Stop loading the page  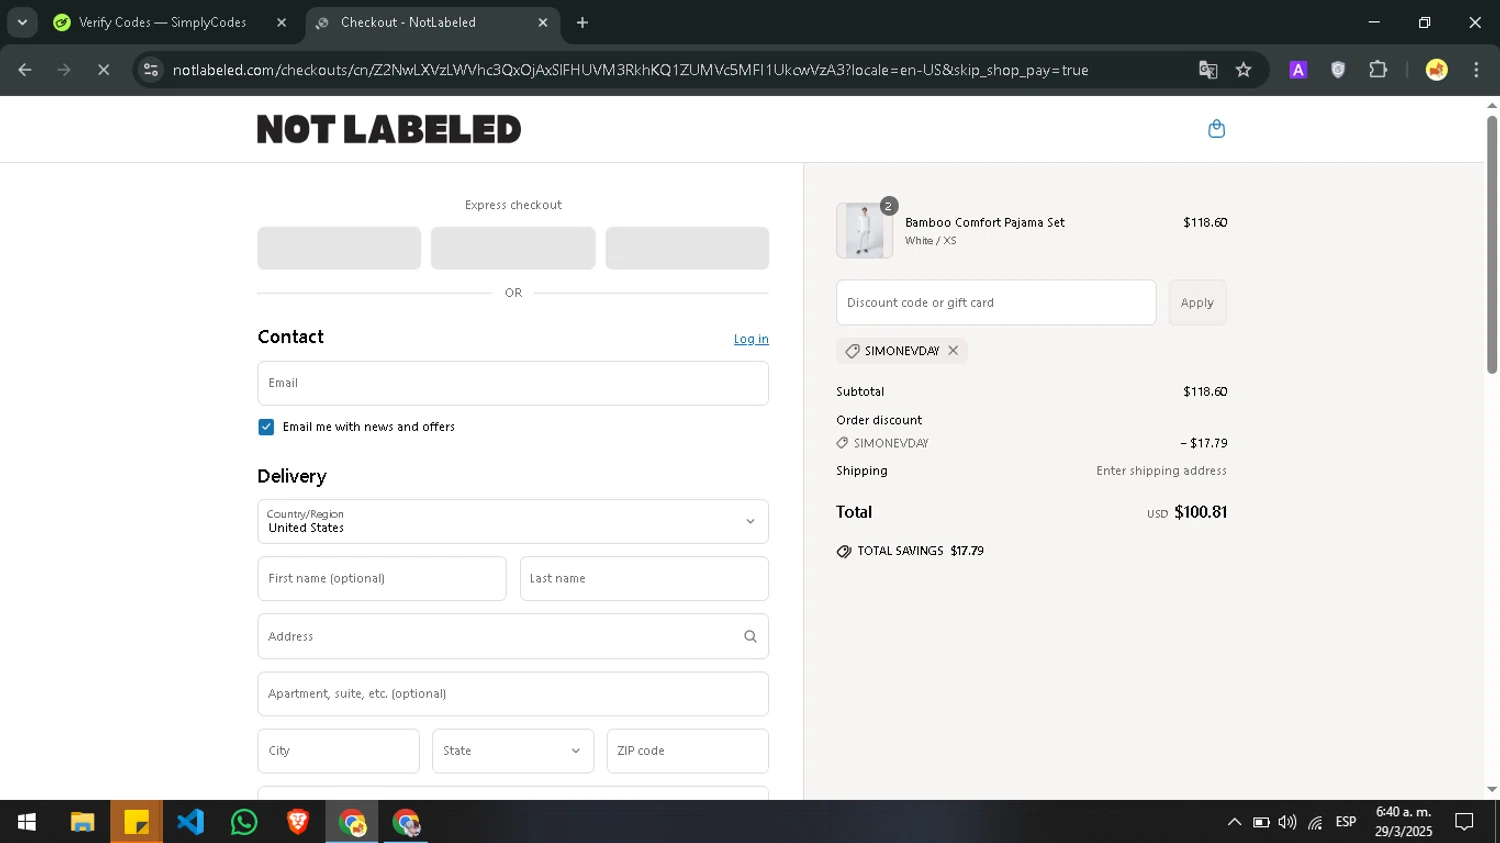[x=103, y=70]
